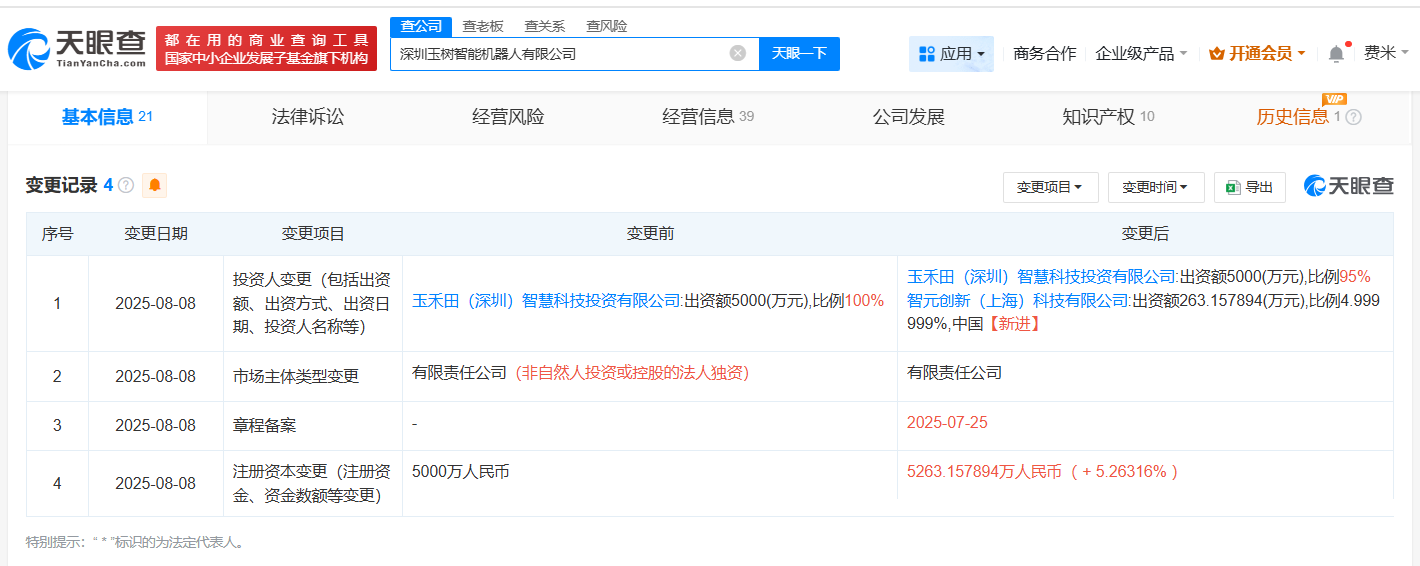Image resolution: width=1420 pixels, height=566 pixels.
Task: Click the company name search input field
Action: [560, 54]
